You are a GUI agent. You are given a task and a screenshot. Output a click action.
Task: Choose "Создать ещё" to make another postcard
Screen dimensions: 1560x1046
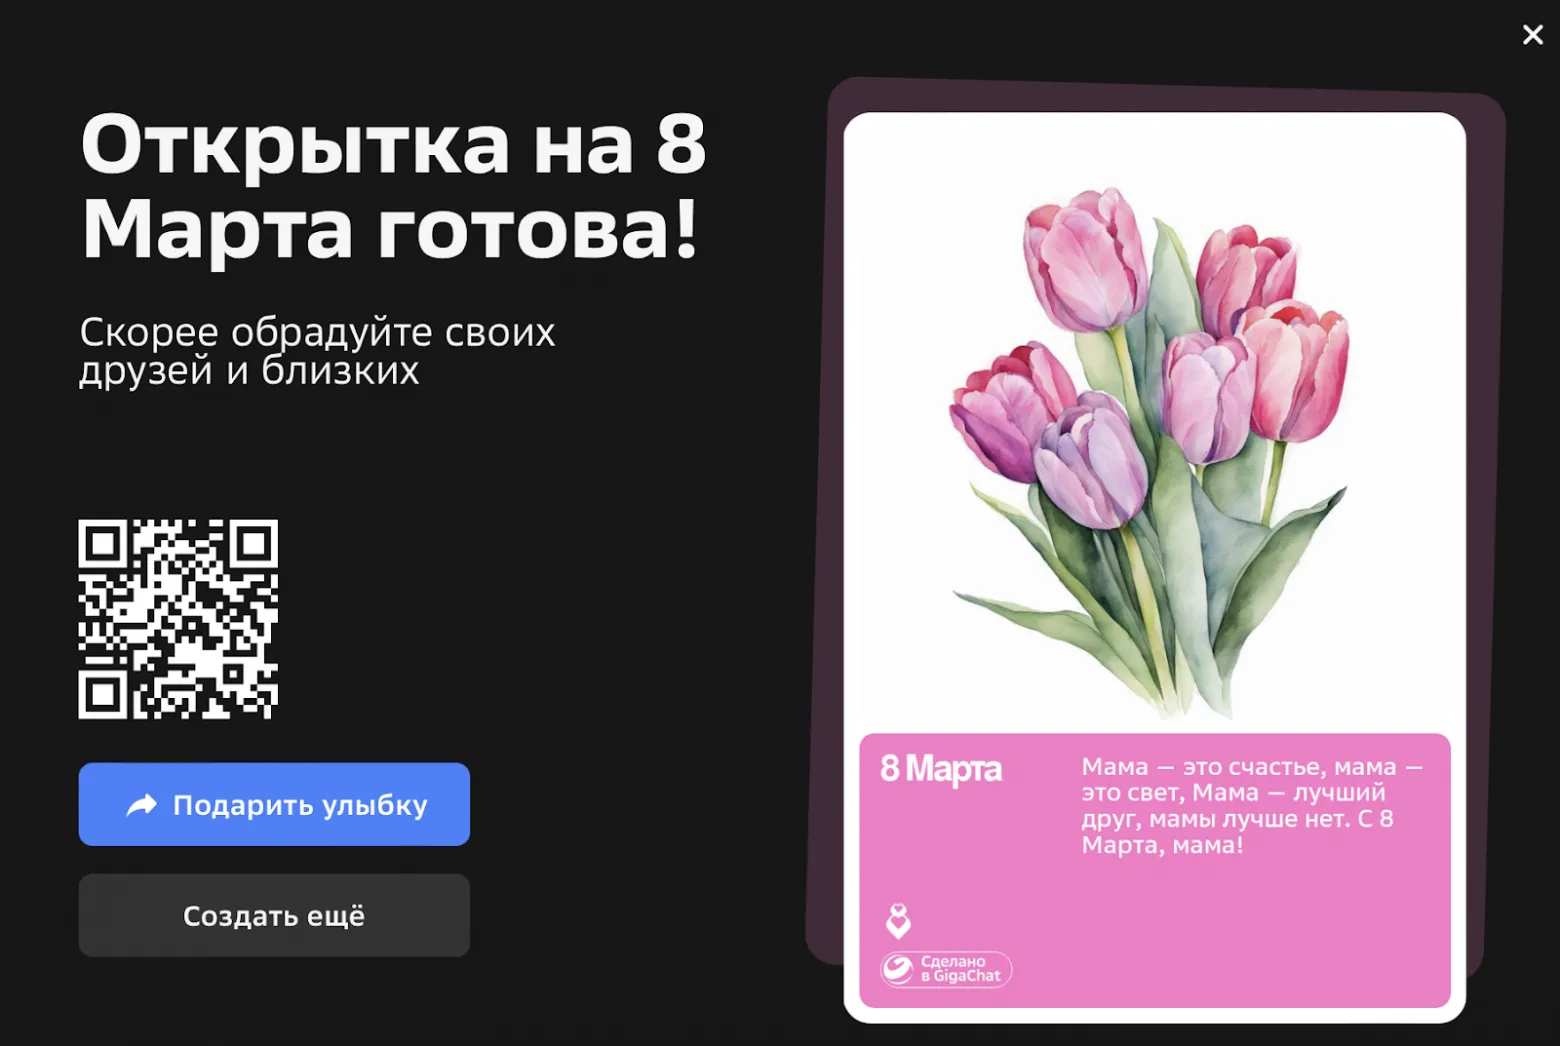(274, 915)
